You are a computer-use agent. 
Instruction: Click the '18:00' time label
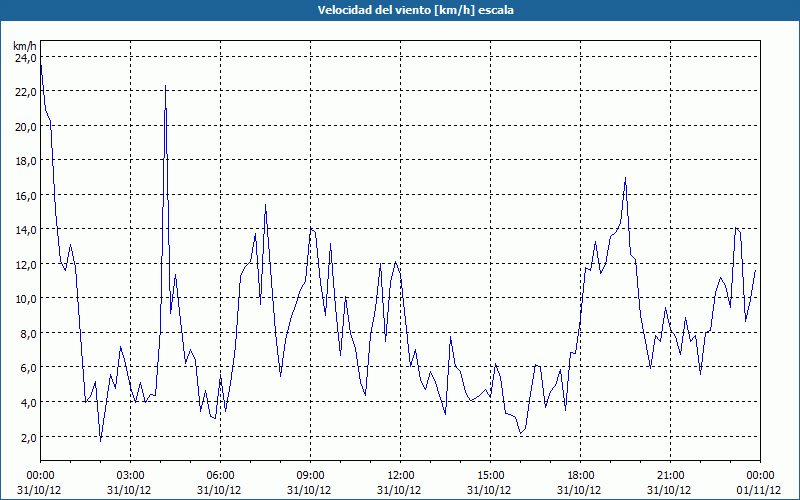click(x=581, y=476)
